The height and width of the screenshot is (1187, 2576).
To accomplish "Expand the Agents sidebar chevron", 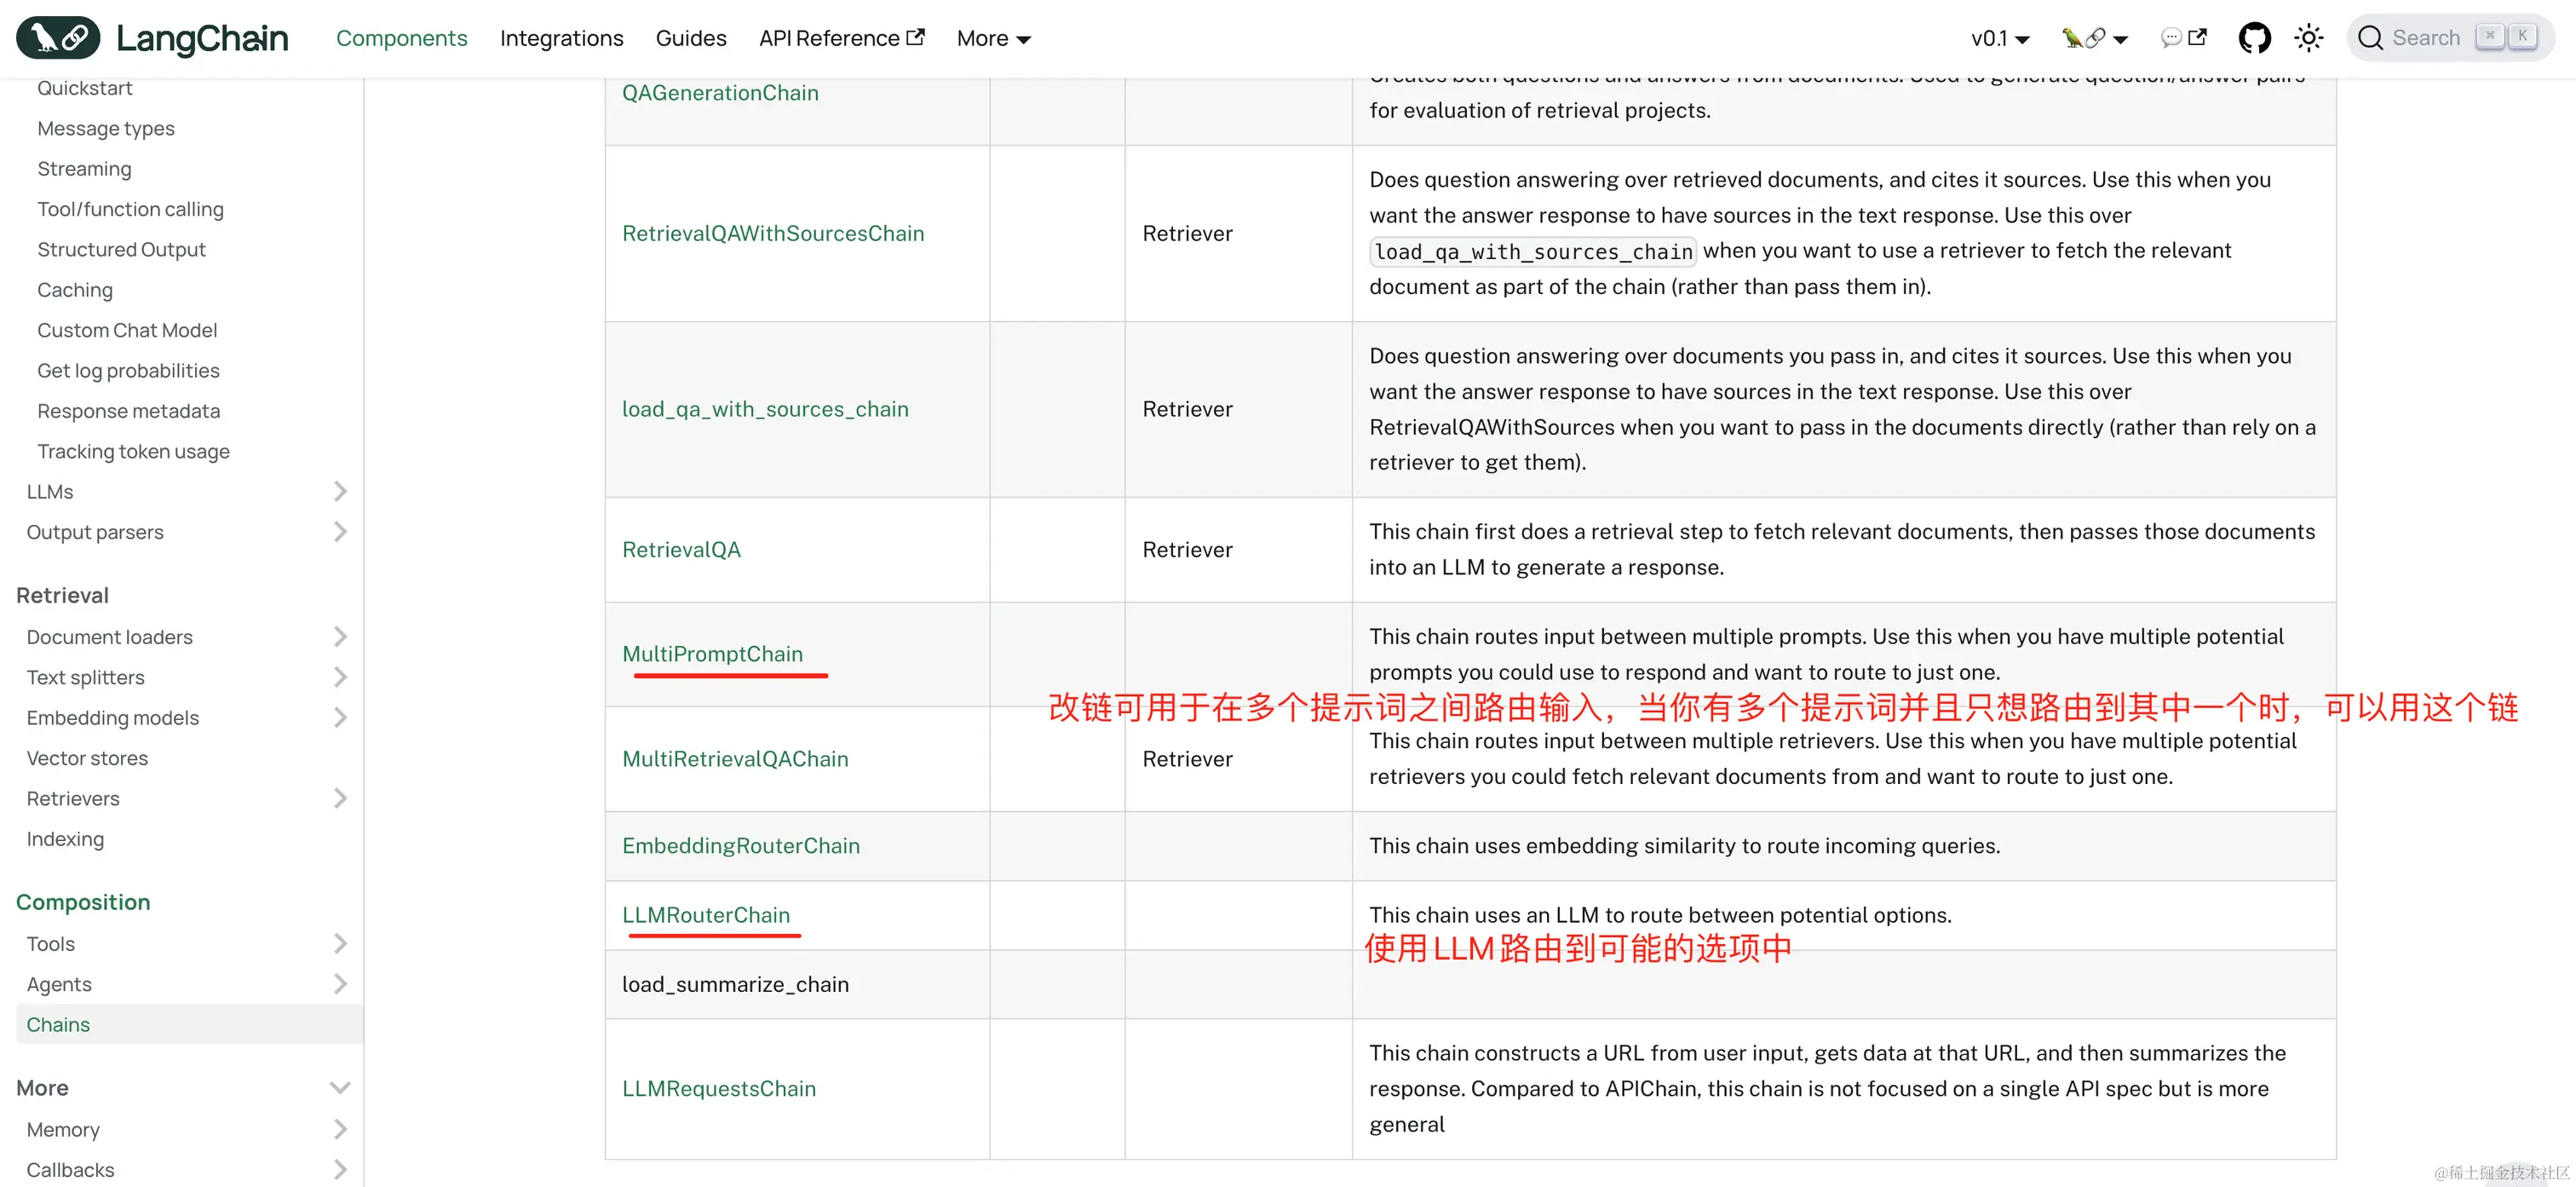I will tap(340, 984).
